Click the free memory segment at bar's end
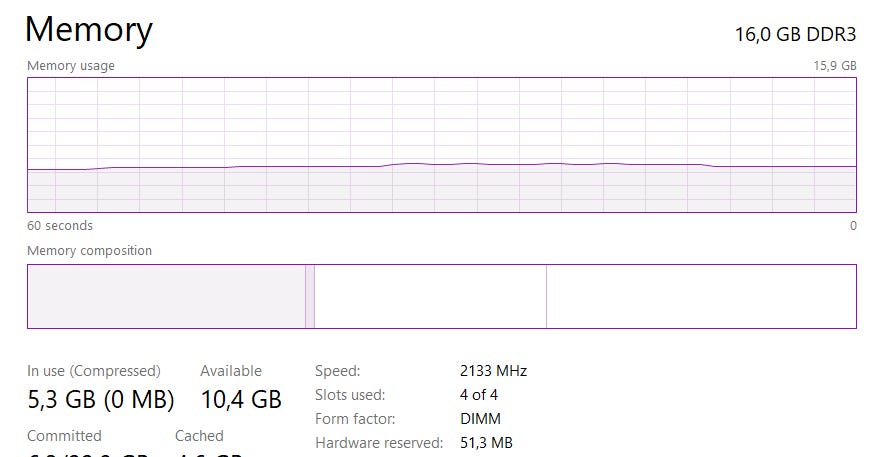885x457 pixels. (x=700, y=296)
